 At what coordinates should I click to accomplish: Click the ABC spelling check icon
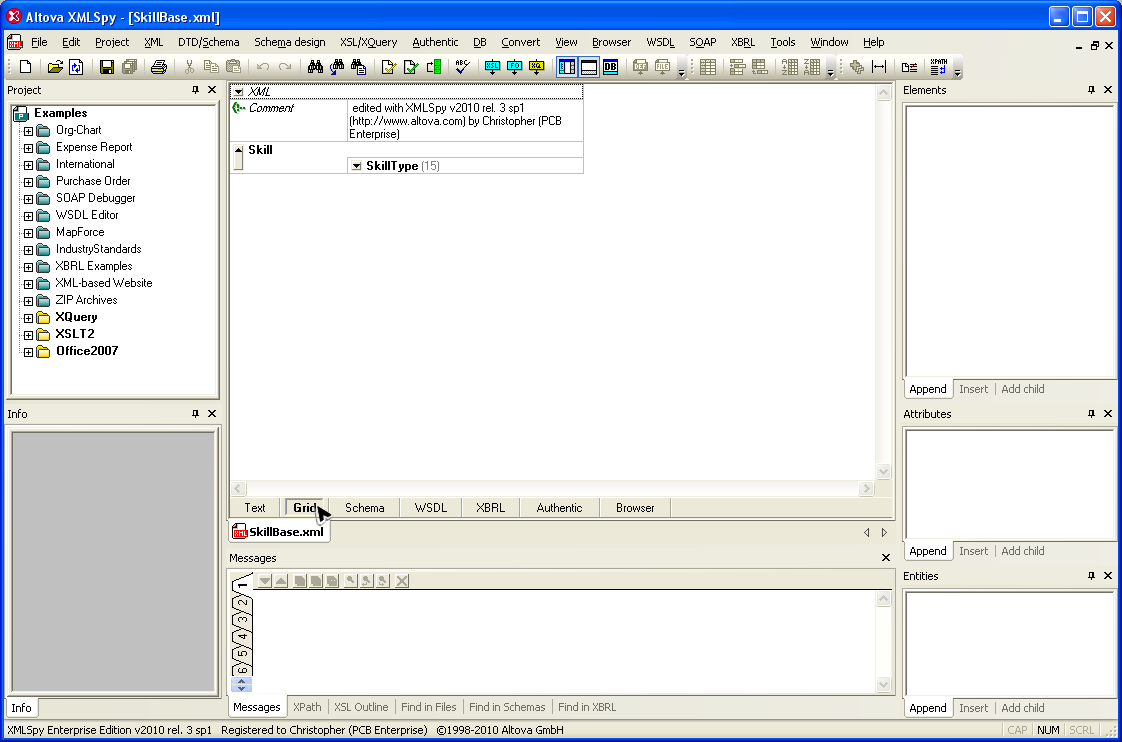click(x=462, y=67)
